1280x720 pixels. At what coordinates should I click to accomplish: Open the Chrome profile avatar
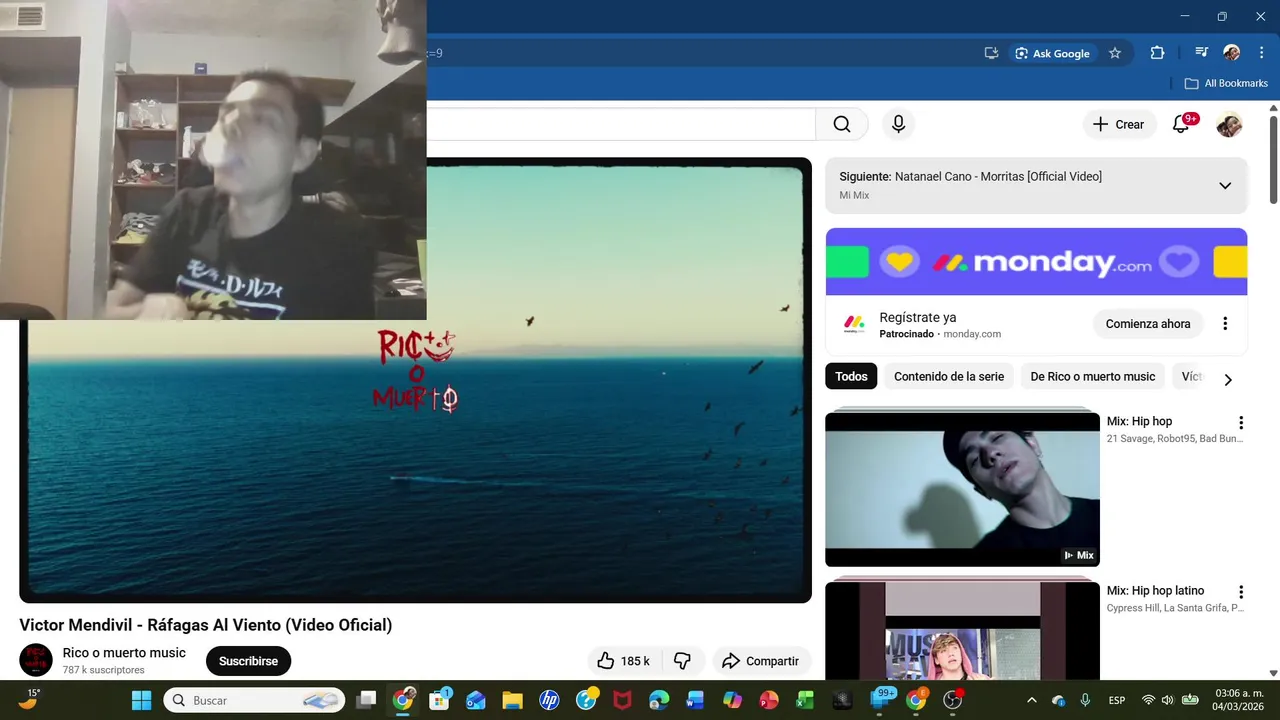1232,53
